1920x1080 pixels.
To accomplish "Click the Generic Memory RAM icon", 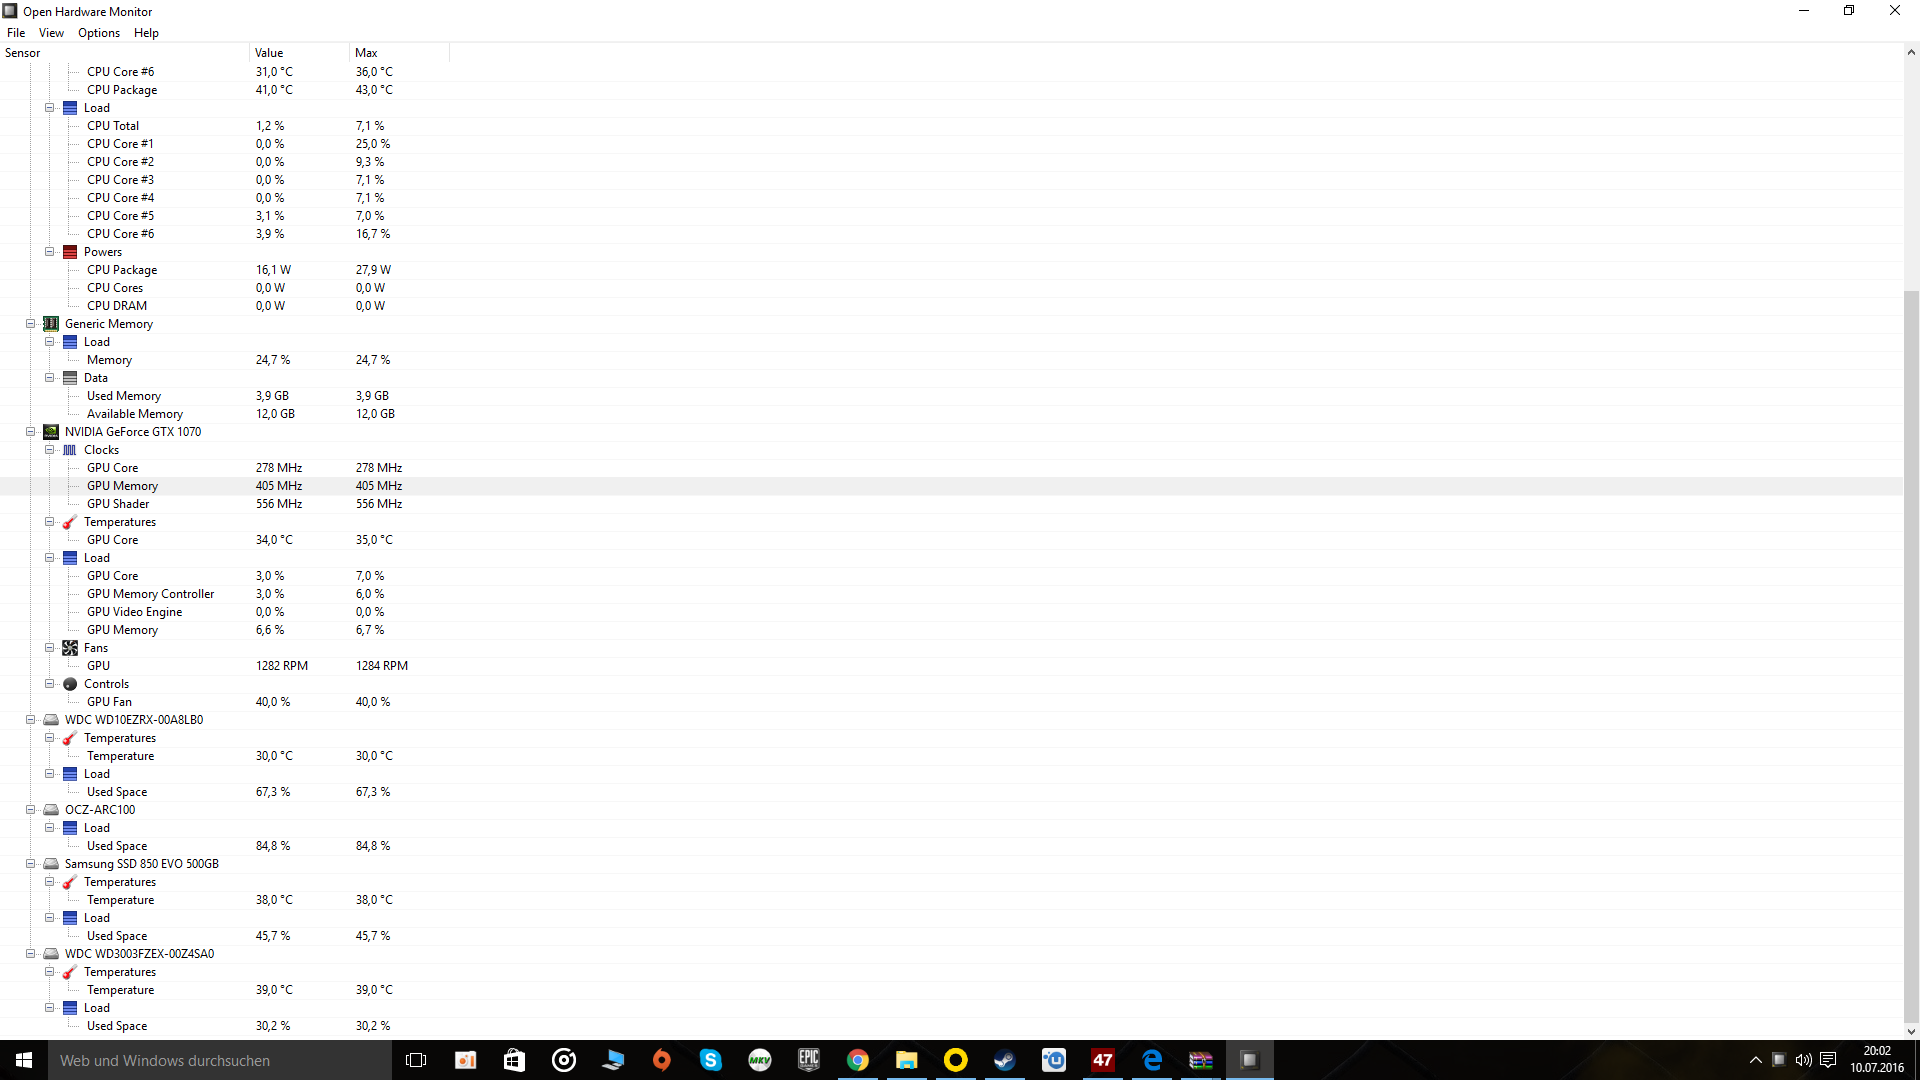I will click(x=51, y=324).
